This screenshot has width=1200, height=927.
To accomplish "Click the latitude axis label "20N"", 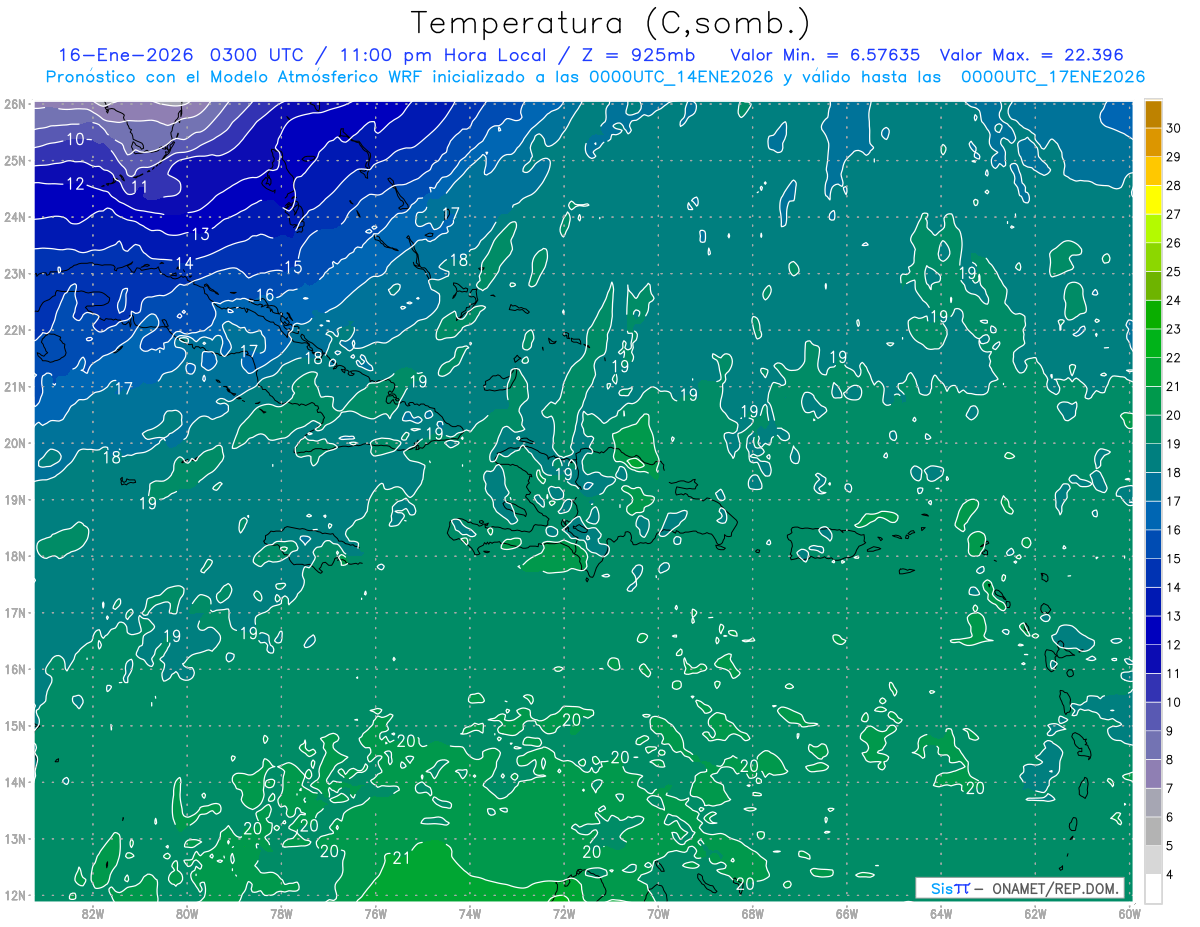I will click(x=14, y=443).
